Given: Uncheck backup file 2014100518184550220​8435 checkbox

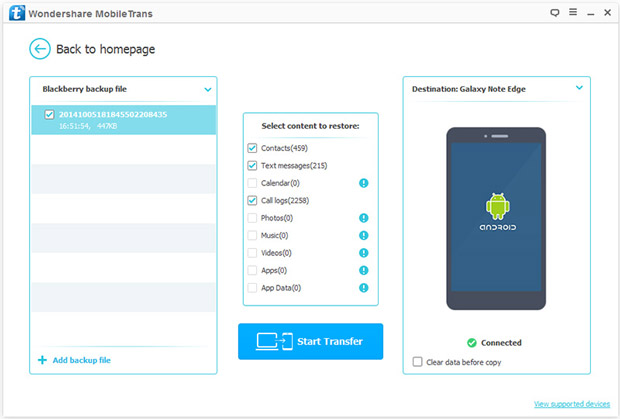Looking at the screenshot, I should click(49, 115).
